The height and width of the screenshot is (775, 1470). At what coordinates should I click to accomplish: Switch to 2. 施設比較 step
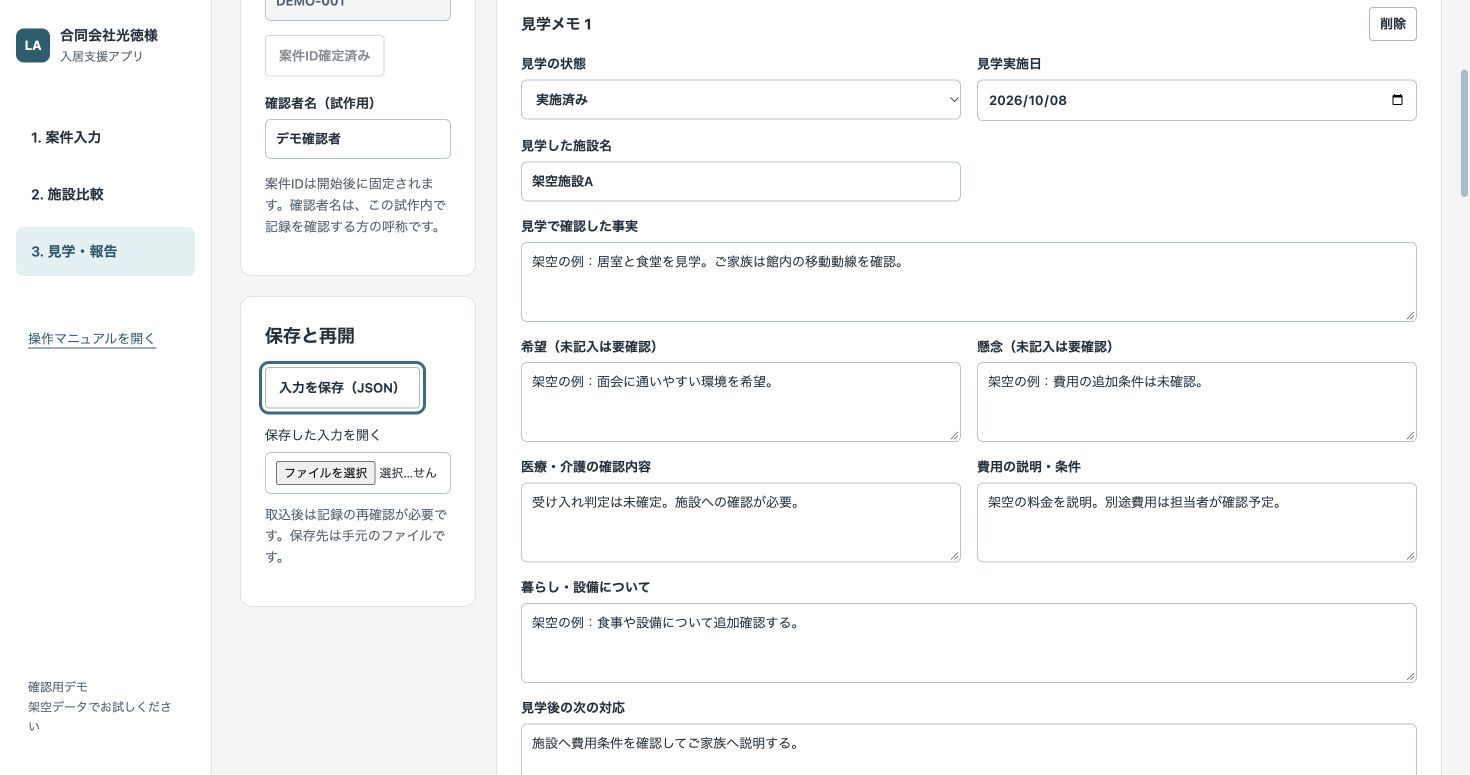coord(105,194)
